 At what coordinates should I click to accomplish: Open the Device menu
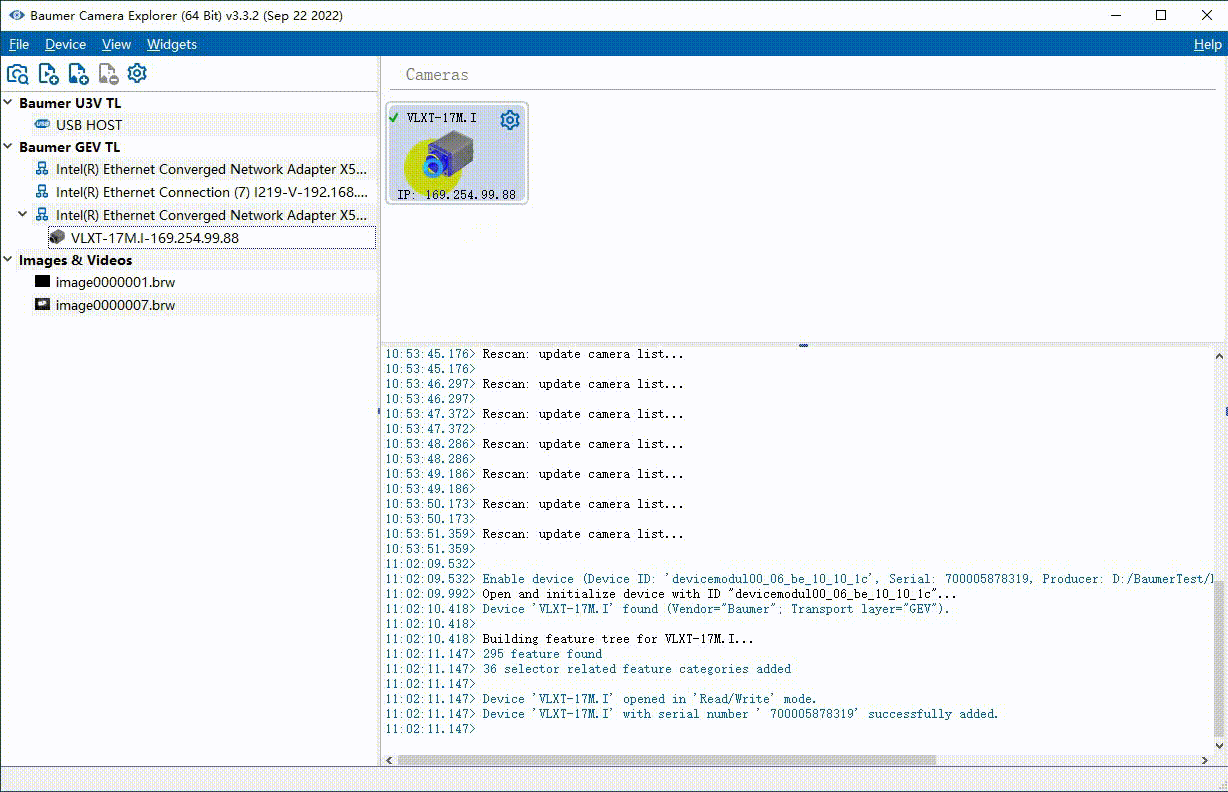click(66, 44)
